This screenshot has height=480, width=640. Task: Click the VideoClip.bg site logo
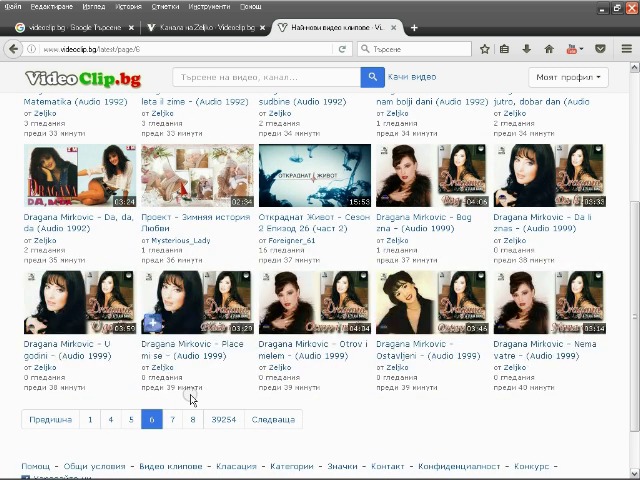(x=83, y=78)
